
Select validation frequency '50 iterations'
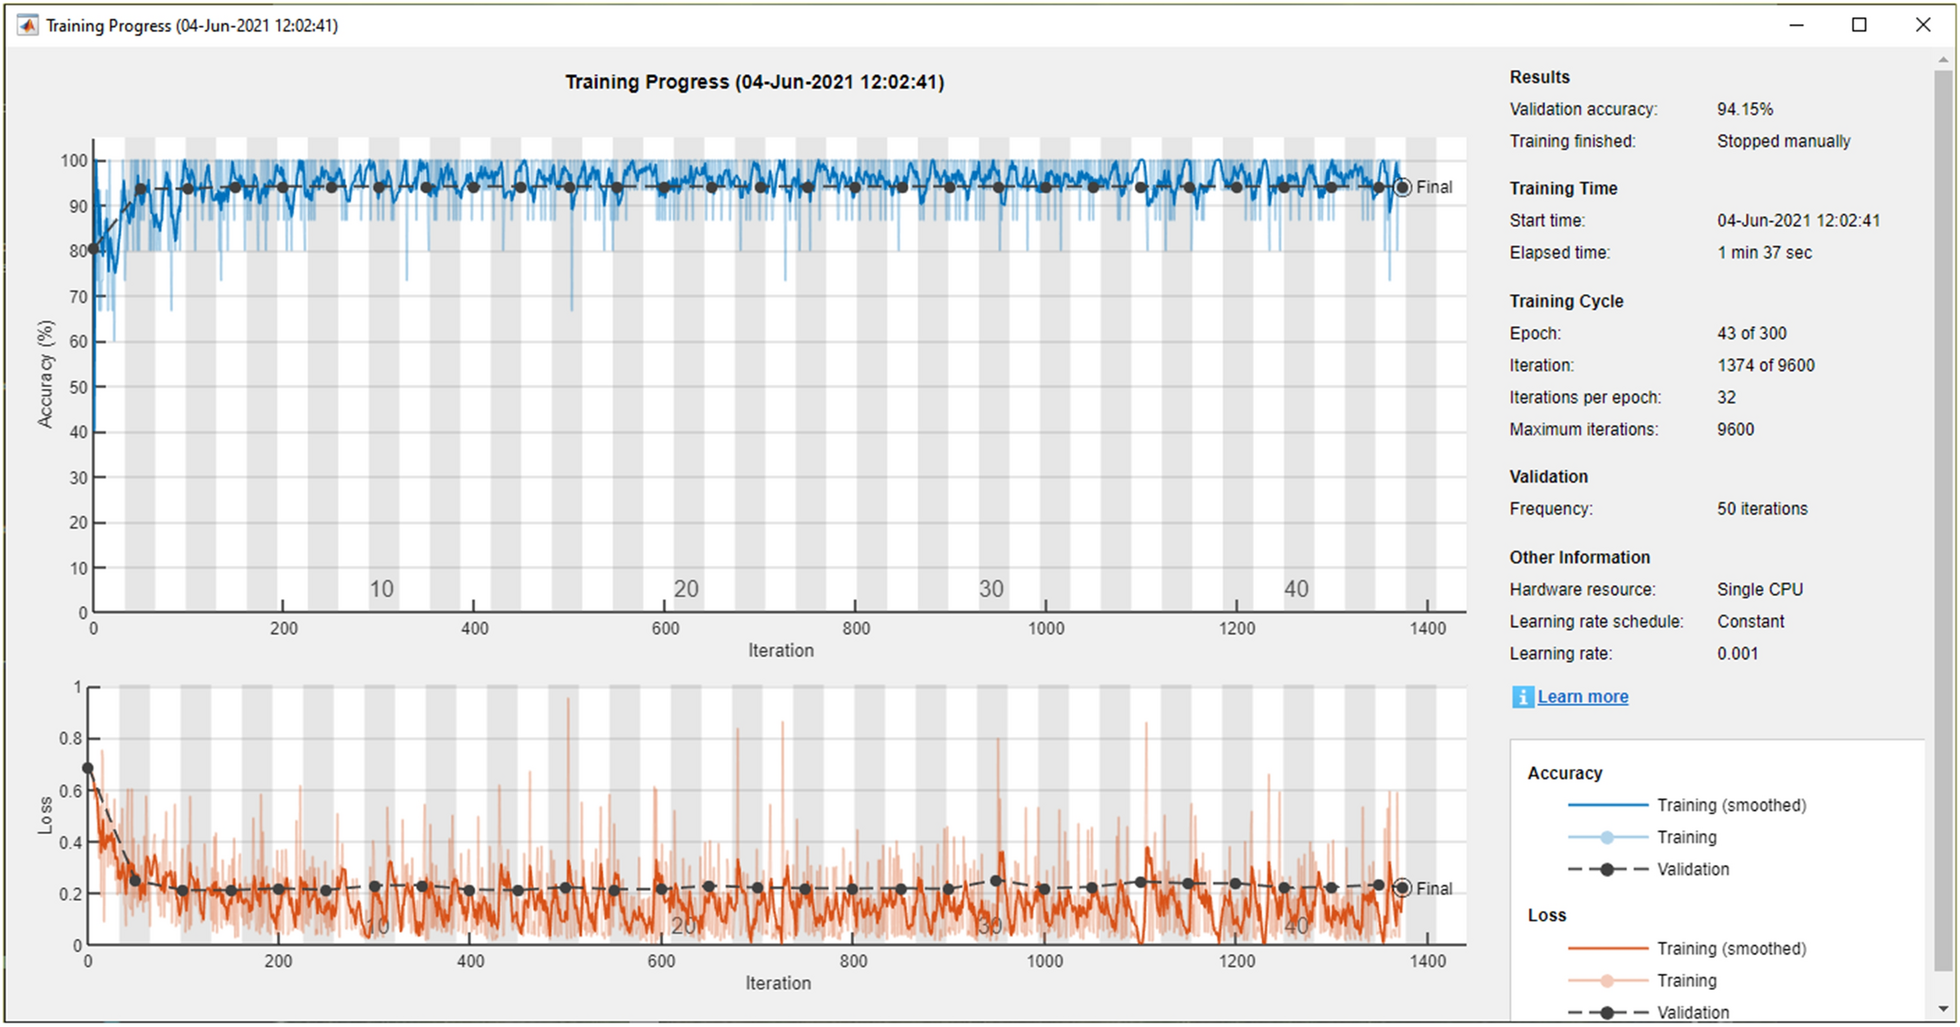click(x=1762, y=509)
